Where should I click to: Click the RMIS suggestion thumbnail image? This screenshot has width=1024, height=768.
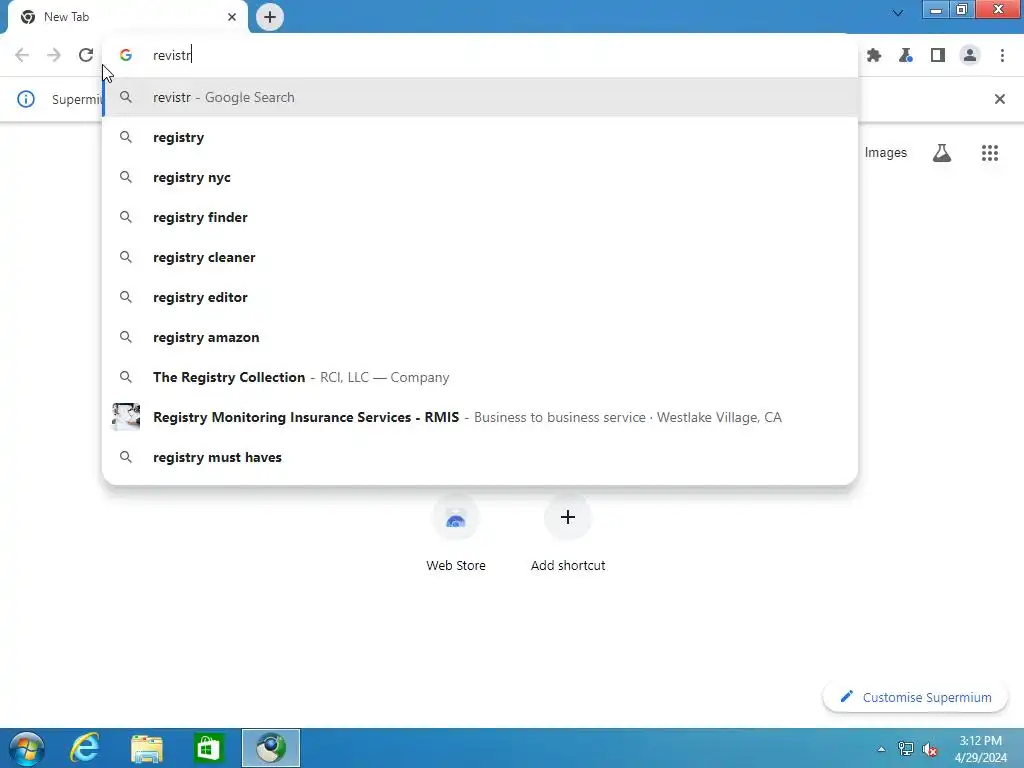click(x=126, y=417)
